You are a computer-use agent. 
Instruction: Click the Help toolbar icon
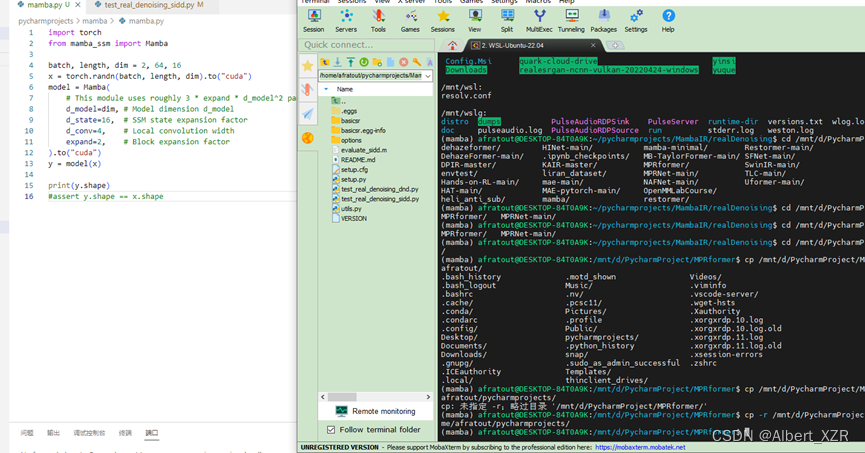668,21
